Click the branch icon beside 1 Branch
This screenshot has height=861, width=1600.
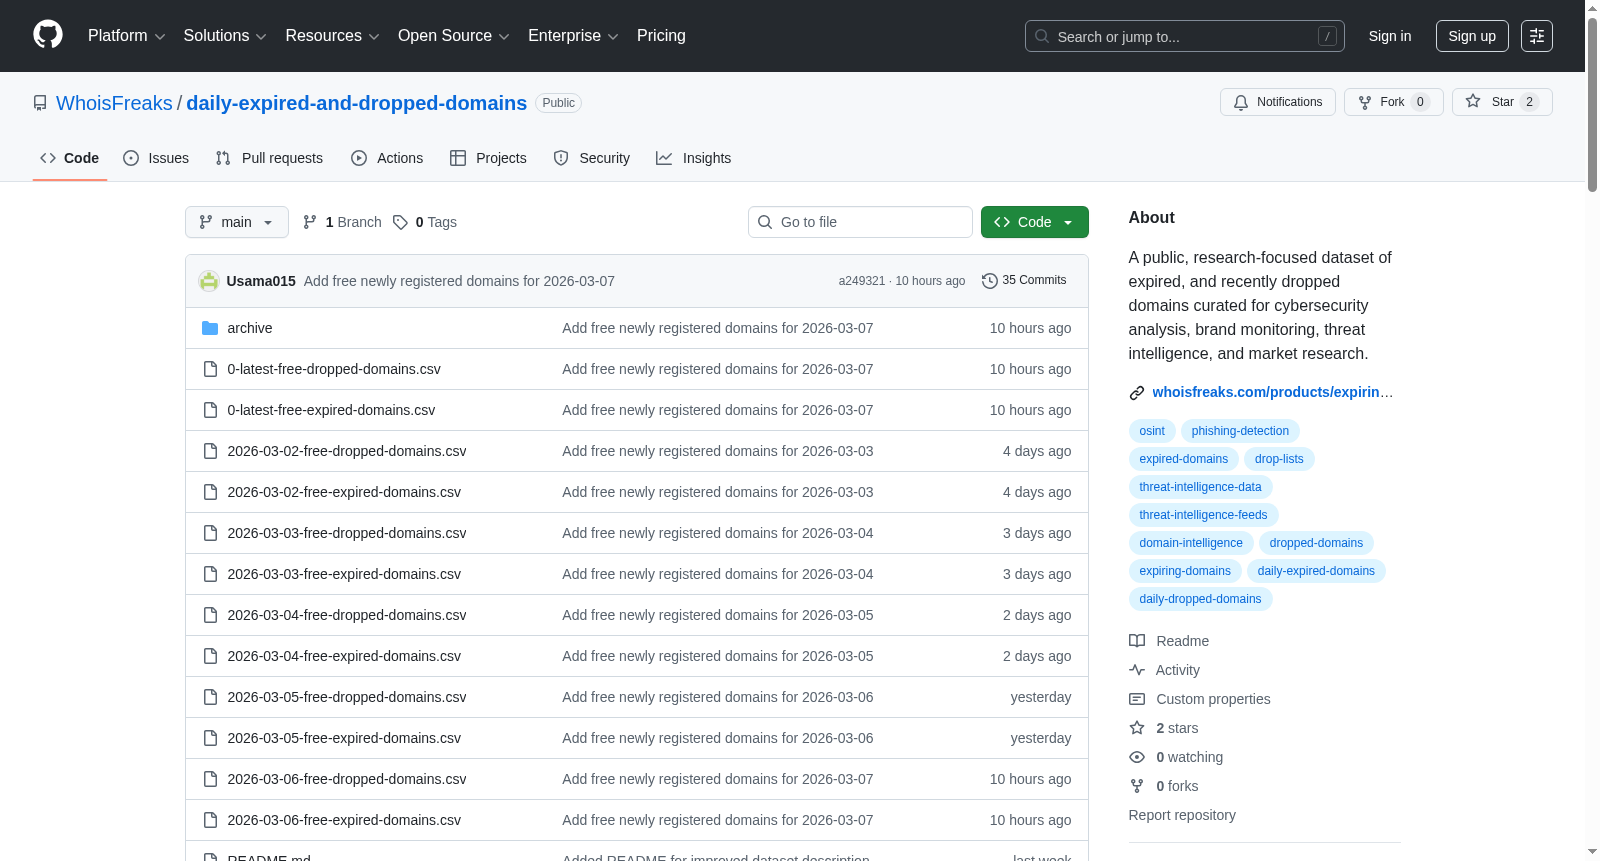[x=310, y=222]
